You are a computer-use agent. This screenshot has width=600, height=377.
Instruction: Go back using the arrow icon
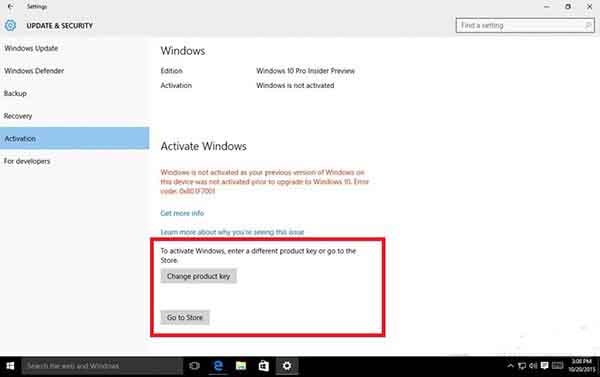click(10, 6)
